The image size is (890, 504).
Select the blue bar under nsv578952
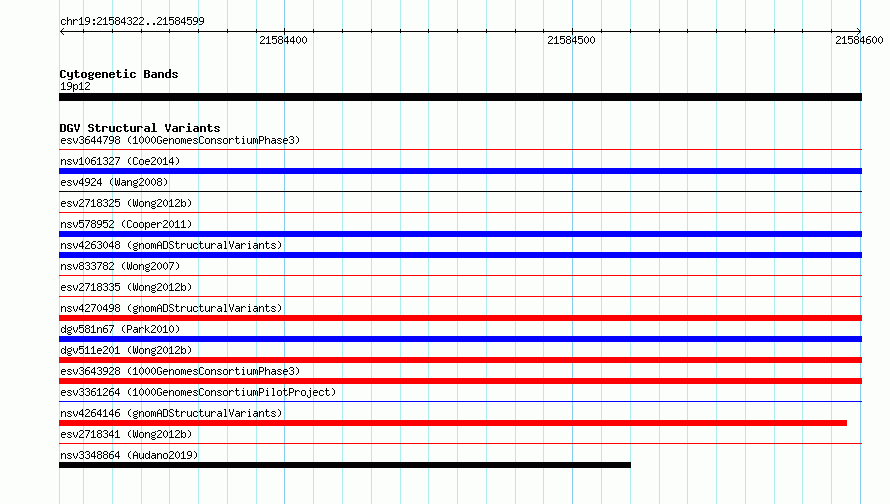[460, 234]
